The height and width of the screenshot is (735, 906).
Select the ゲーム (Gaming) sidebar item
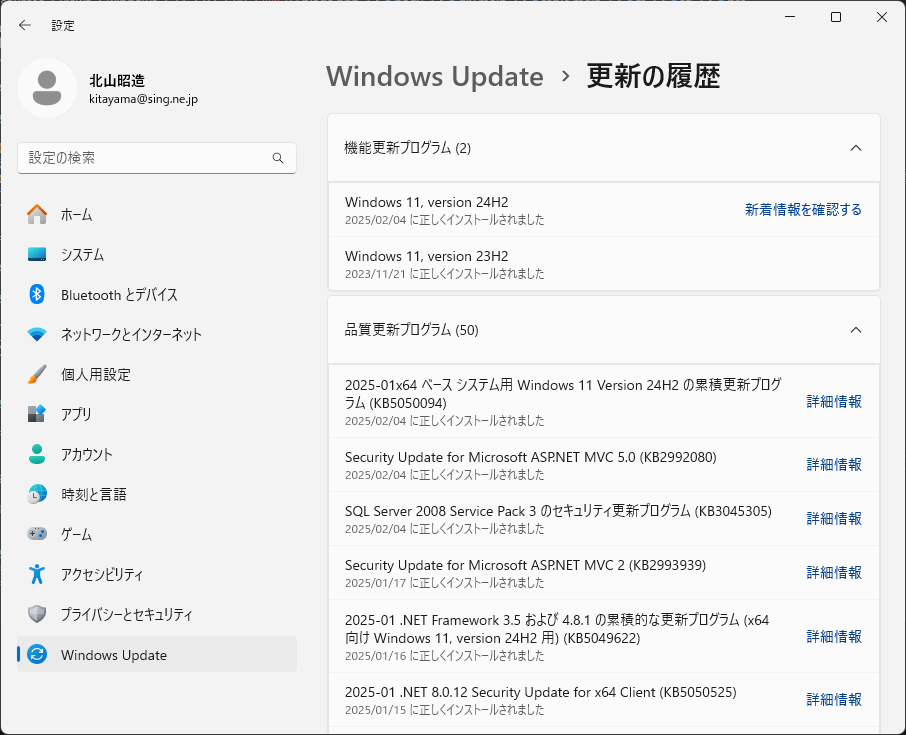click(x=76, y=534)
